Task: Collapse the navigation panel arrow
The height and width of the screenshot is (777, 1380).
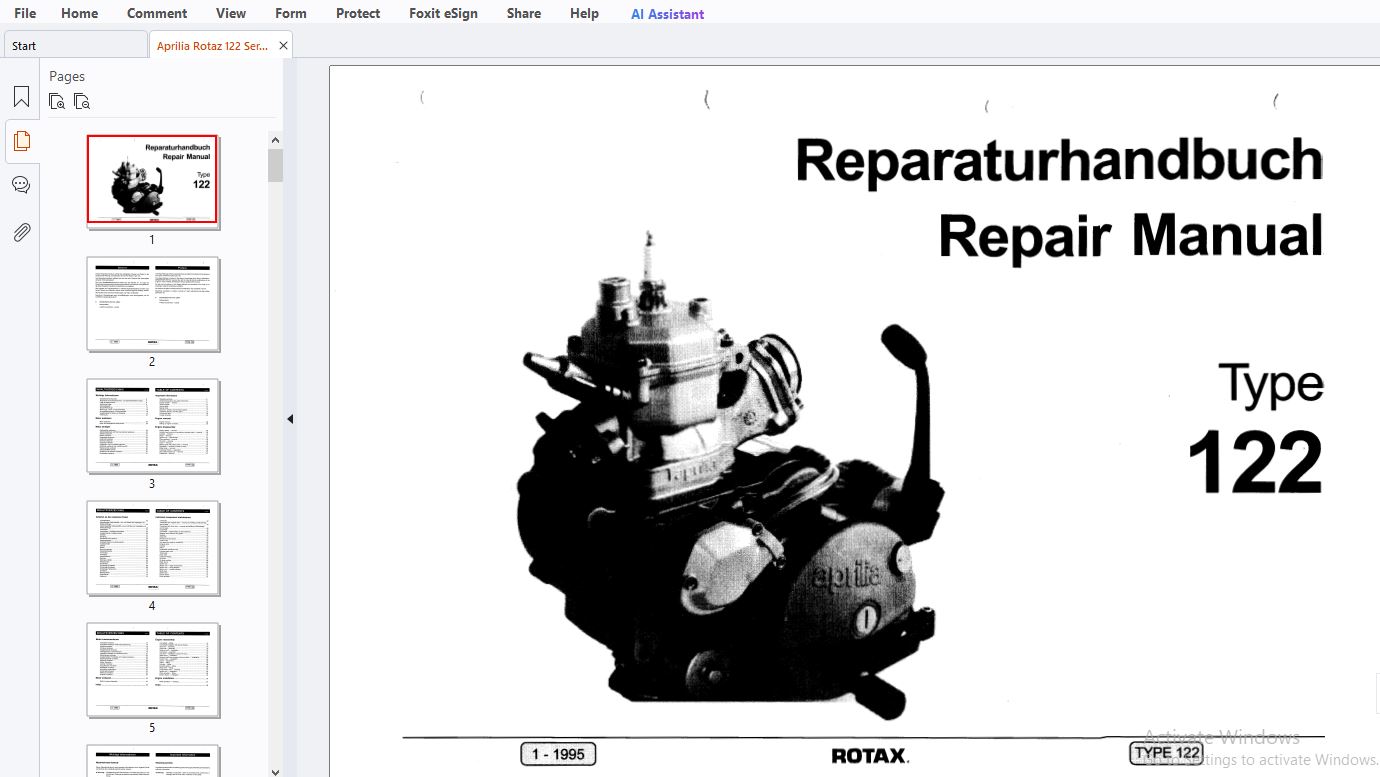Action: (290, 419)
